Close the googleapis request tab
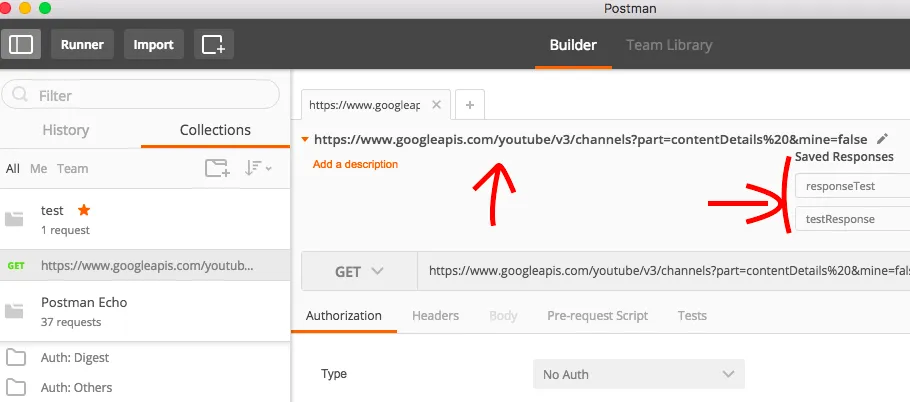910x402 pixels. 436,105
